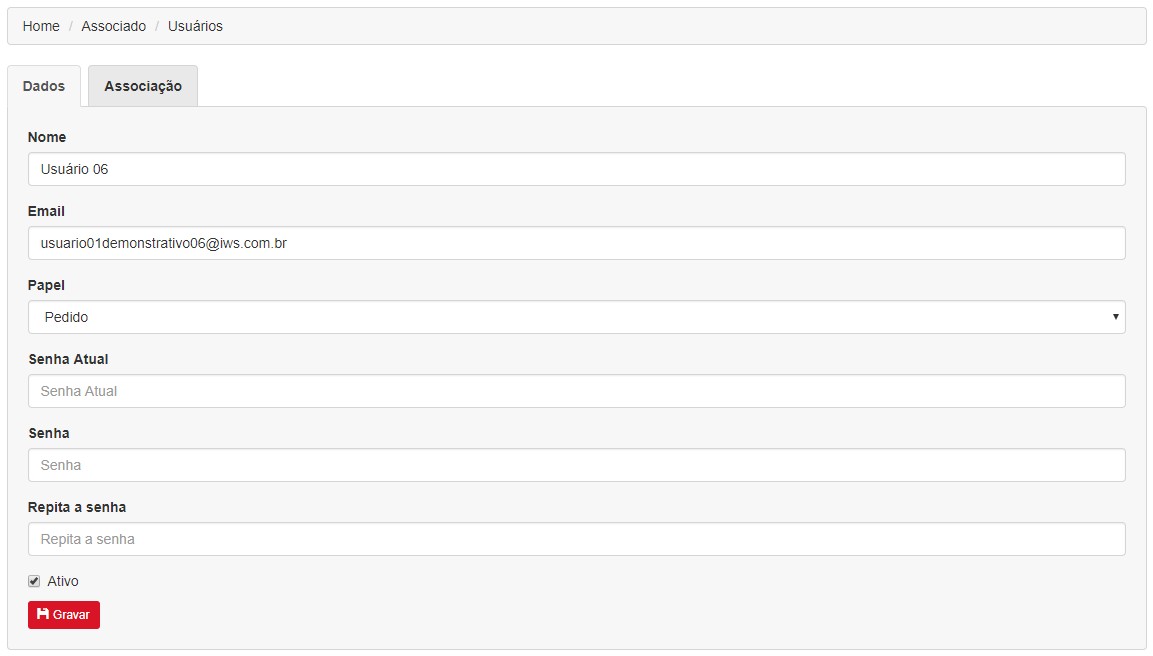Click the Usuários breadcrumb item
Screen dimensions: 1153x656
point(195,26)
